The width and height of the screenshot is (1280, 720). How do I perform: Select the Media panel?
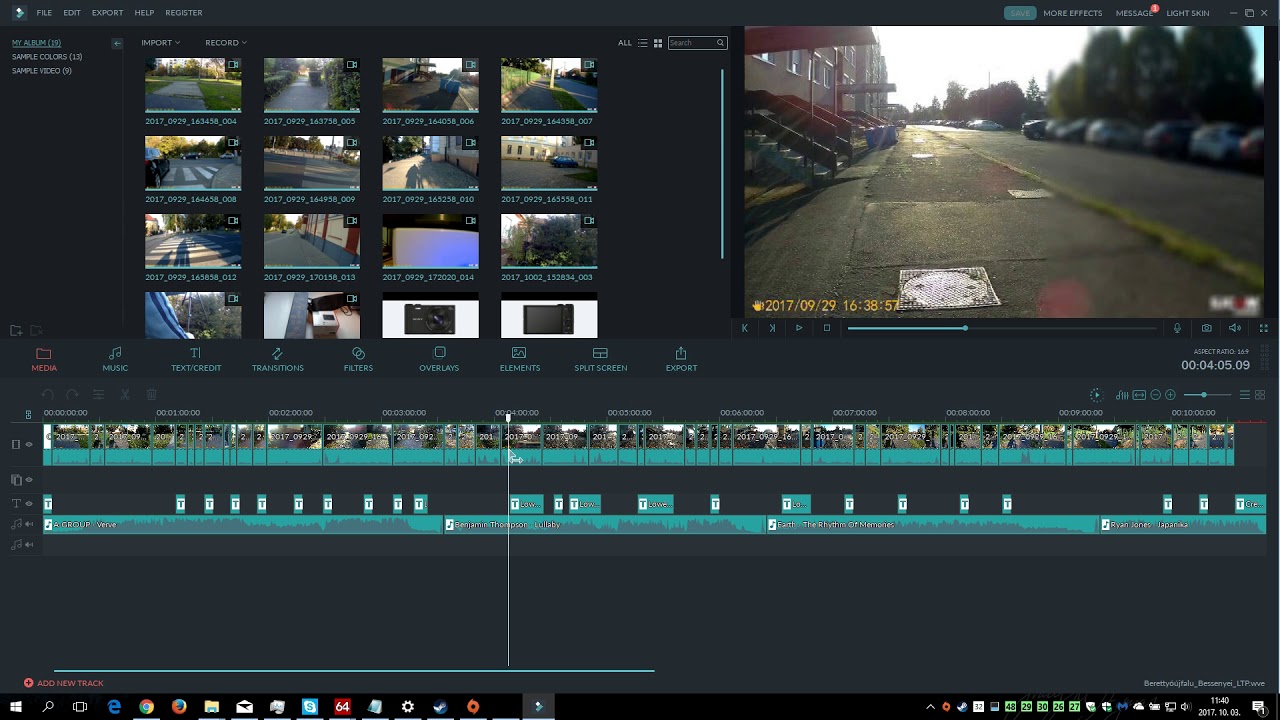tap(44, 360)
